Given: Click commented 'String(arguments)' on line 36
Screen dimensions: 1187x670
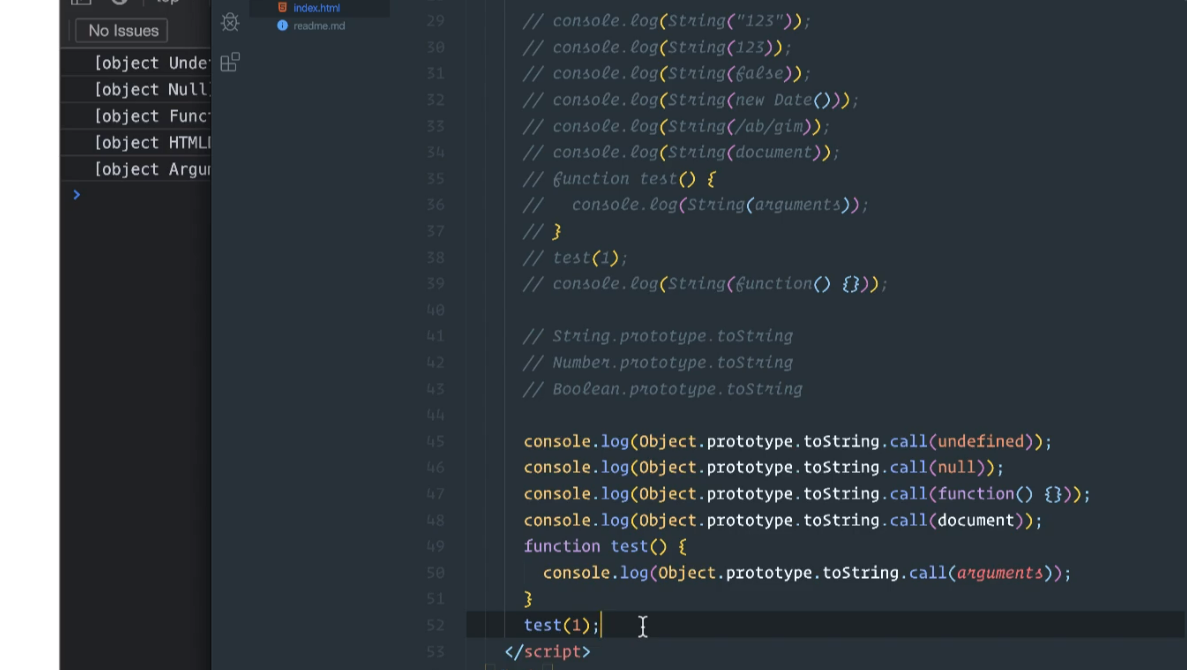Looking at the screenshot, I should pos(769,205).
